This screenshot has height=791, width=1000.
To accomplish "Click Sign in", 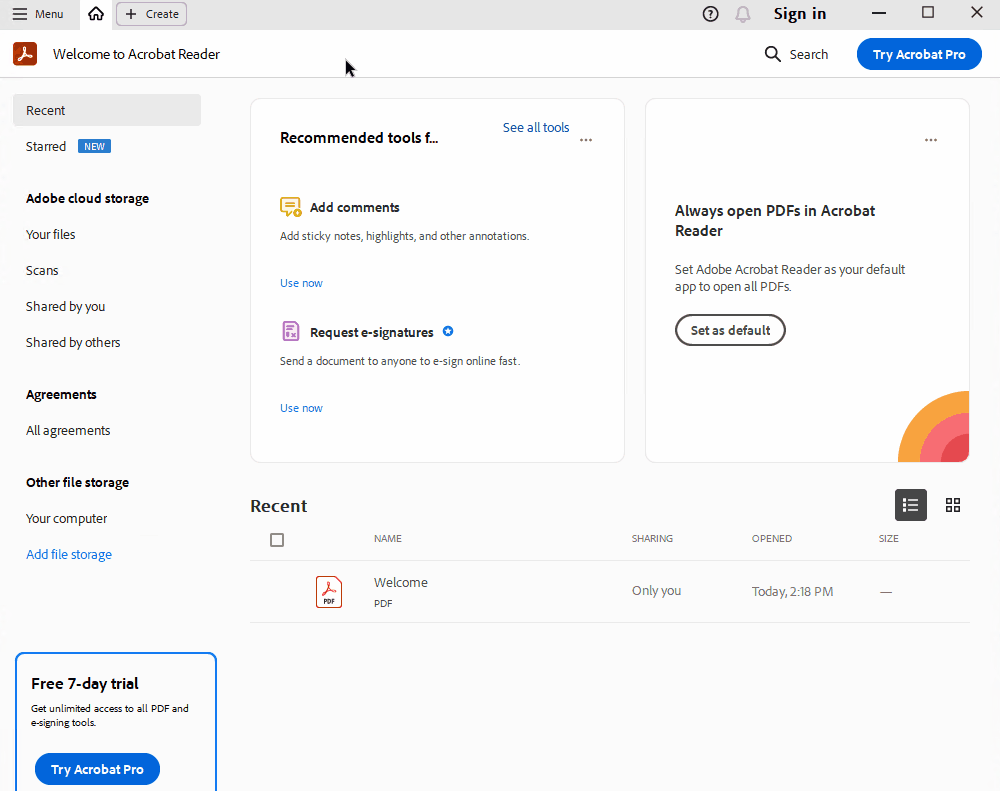I will tap(800, 14).
